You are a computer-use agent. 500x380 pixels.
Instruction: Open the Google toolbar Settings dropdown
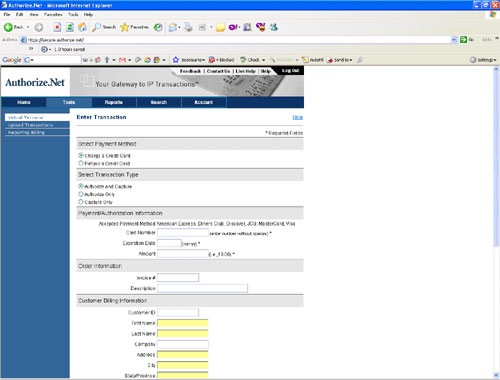click(x=483, y=60)
